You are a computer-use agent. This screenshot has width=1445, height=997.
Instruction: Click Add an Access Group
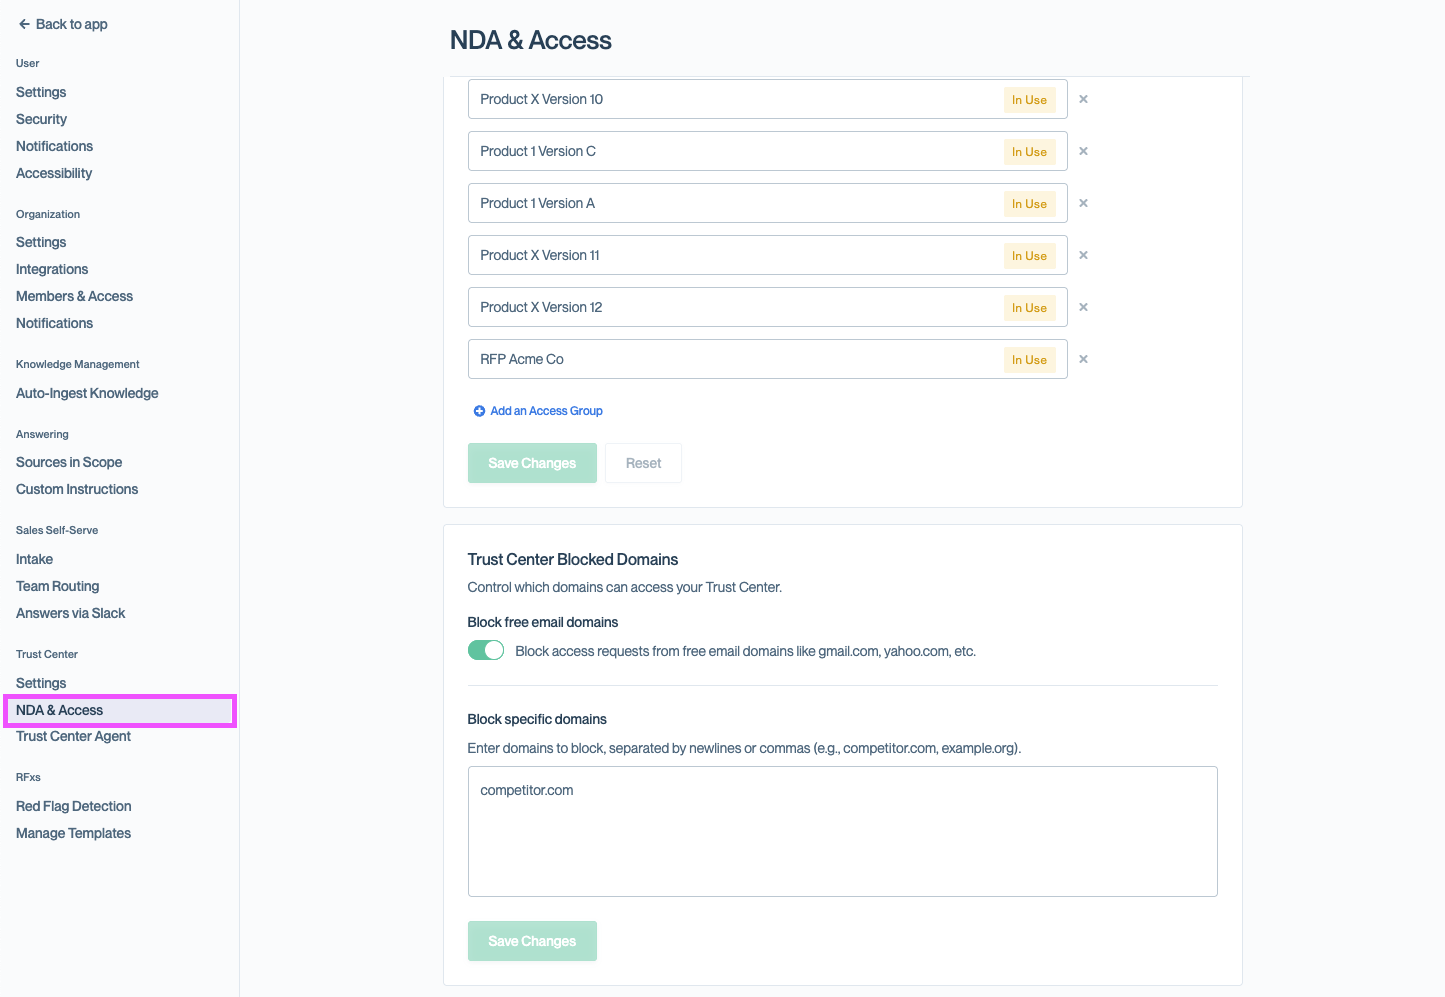coord(546,410)
